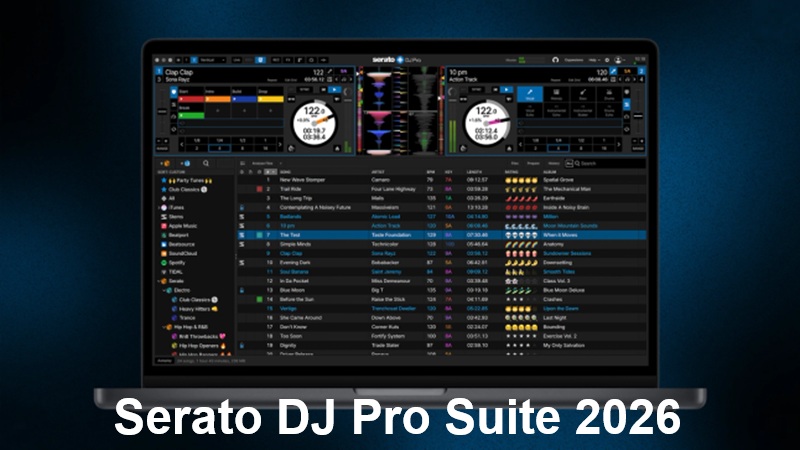Click the Autoplay button in status bar
The width and height of the screenshot is (800, 450).
click(x=164, y=361)
